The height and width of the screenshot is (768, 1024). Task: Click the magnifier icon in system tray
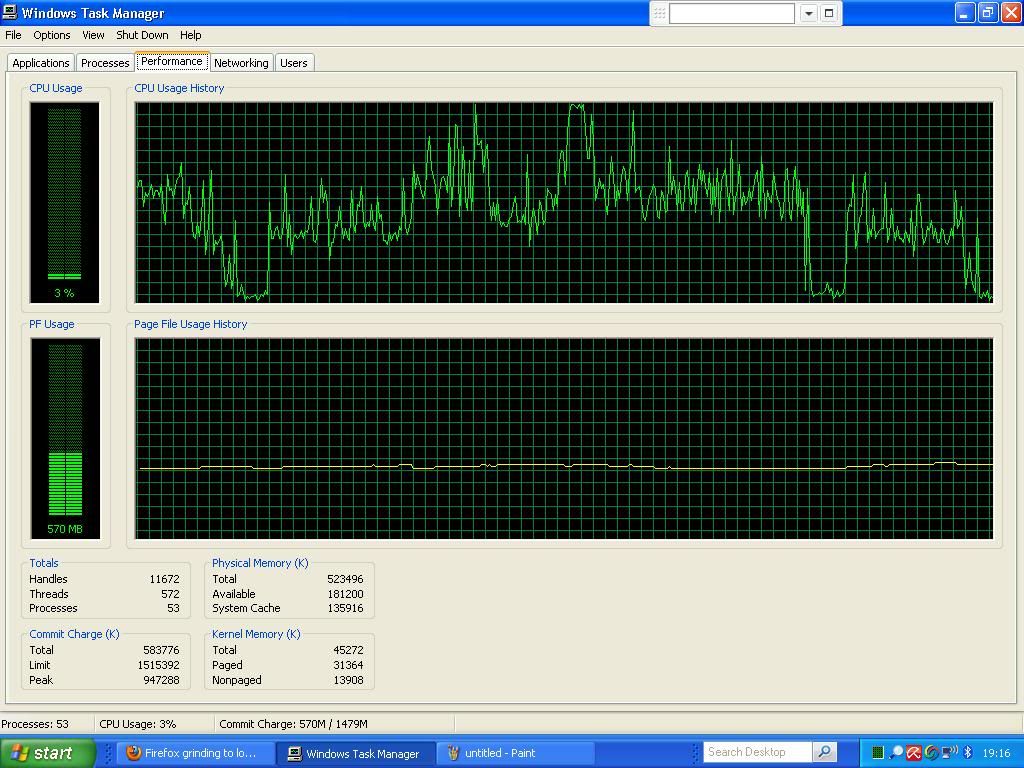[896, 753]
